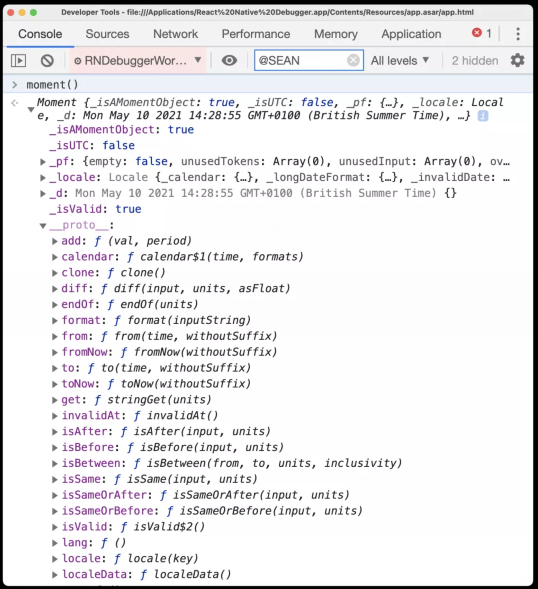Image resolution: width=538 pixels, height=589 pixels.
Task: Expand the isSameOrBefore function entry
Action: pos(55,511)
